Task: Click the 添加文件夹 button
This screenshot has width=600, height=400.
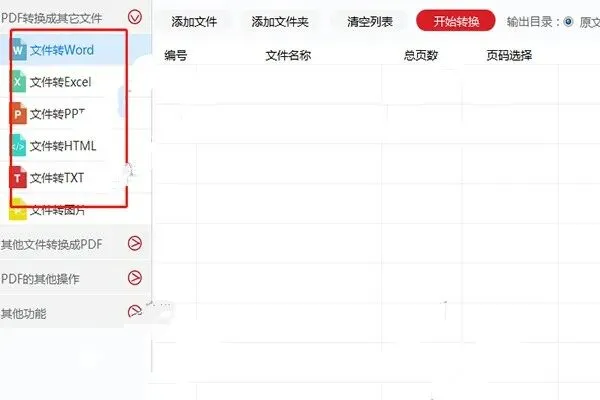Action: click(280, 22)
